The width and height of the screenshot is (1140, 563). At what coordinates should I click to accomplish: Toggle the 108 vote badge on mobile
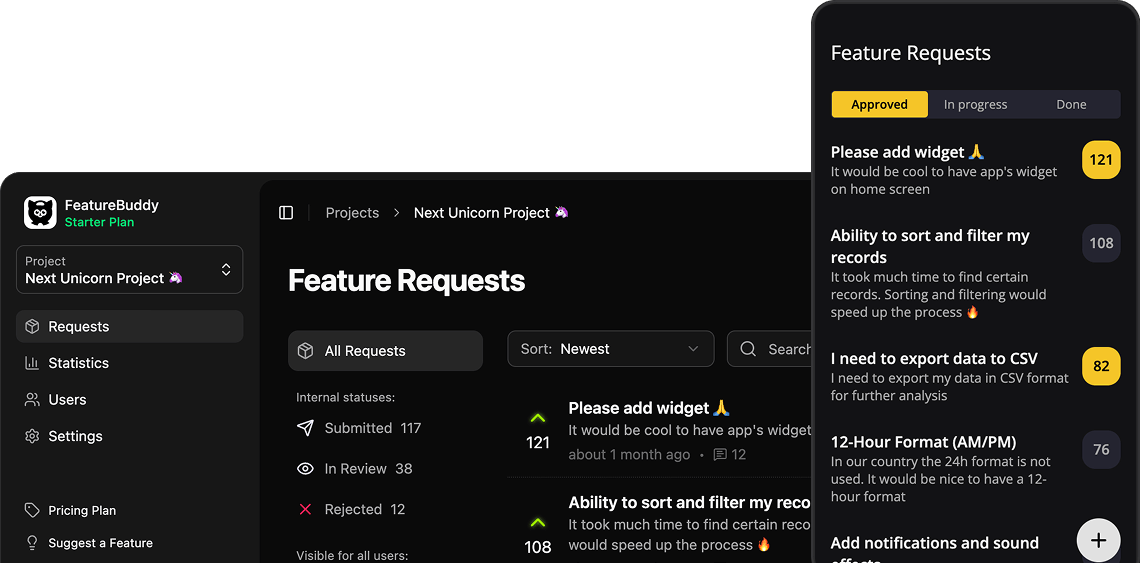pyautogui.click(x=1101, y=243)
